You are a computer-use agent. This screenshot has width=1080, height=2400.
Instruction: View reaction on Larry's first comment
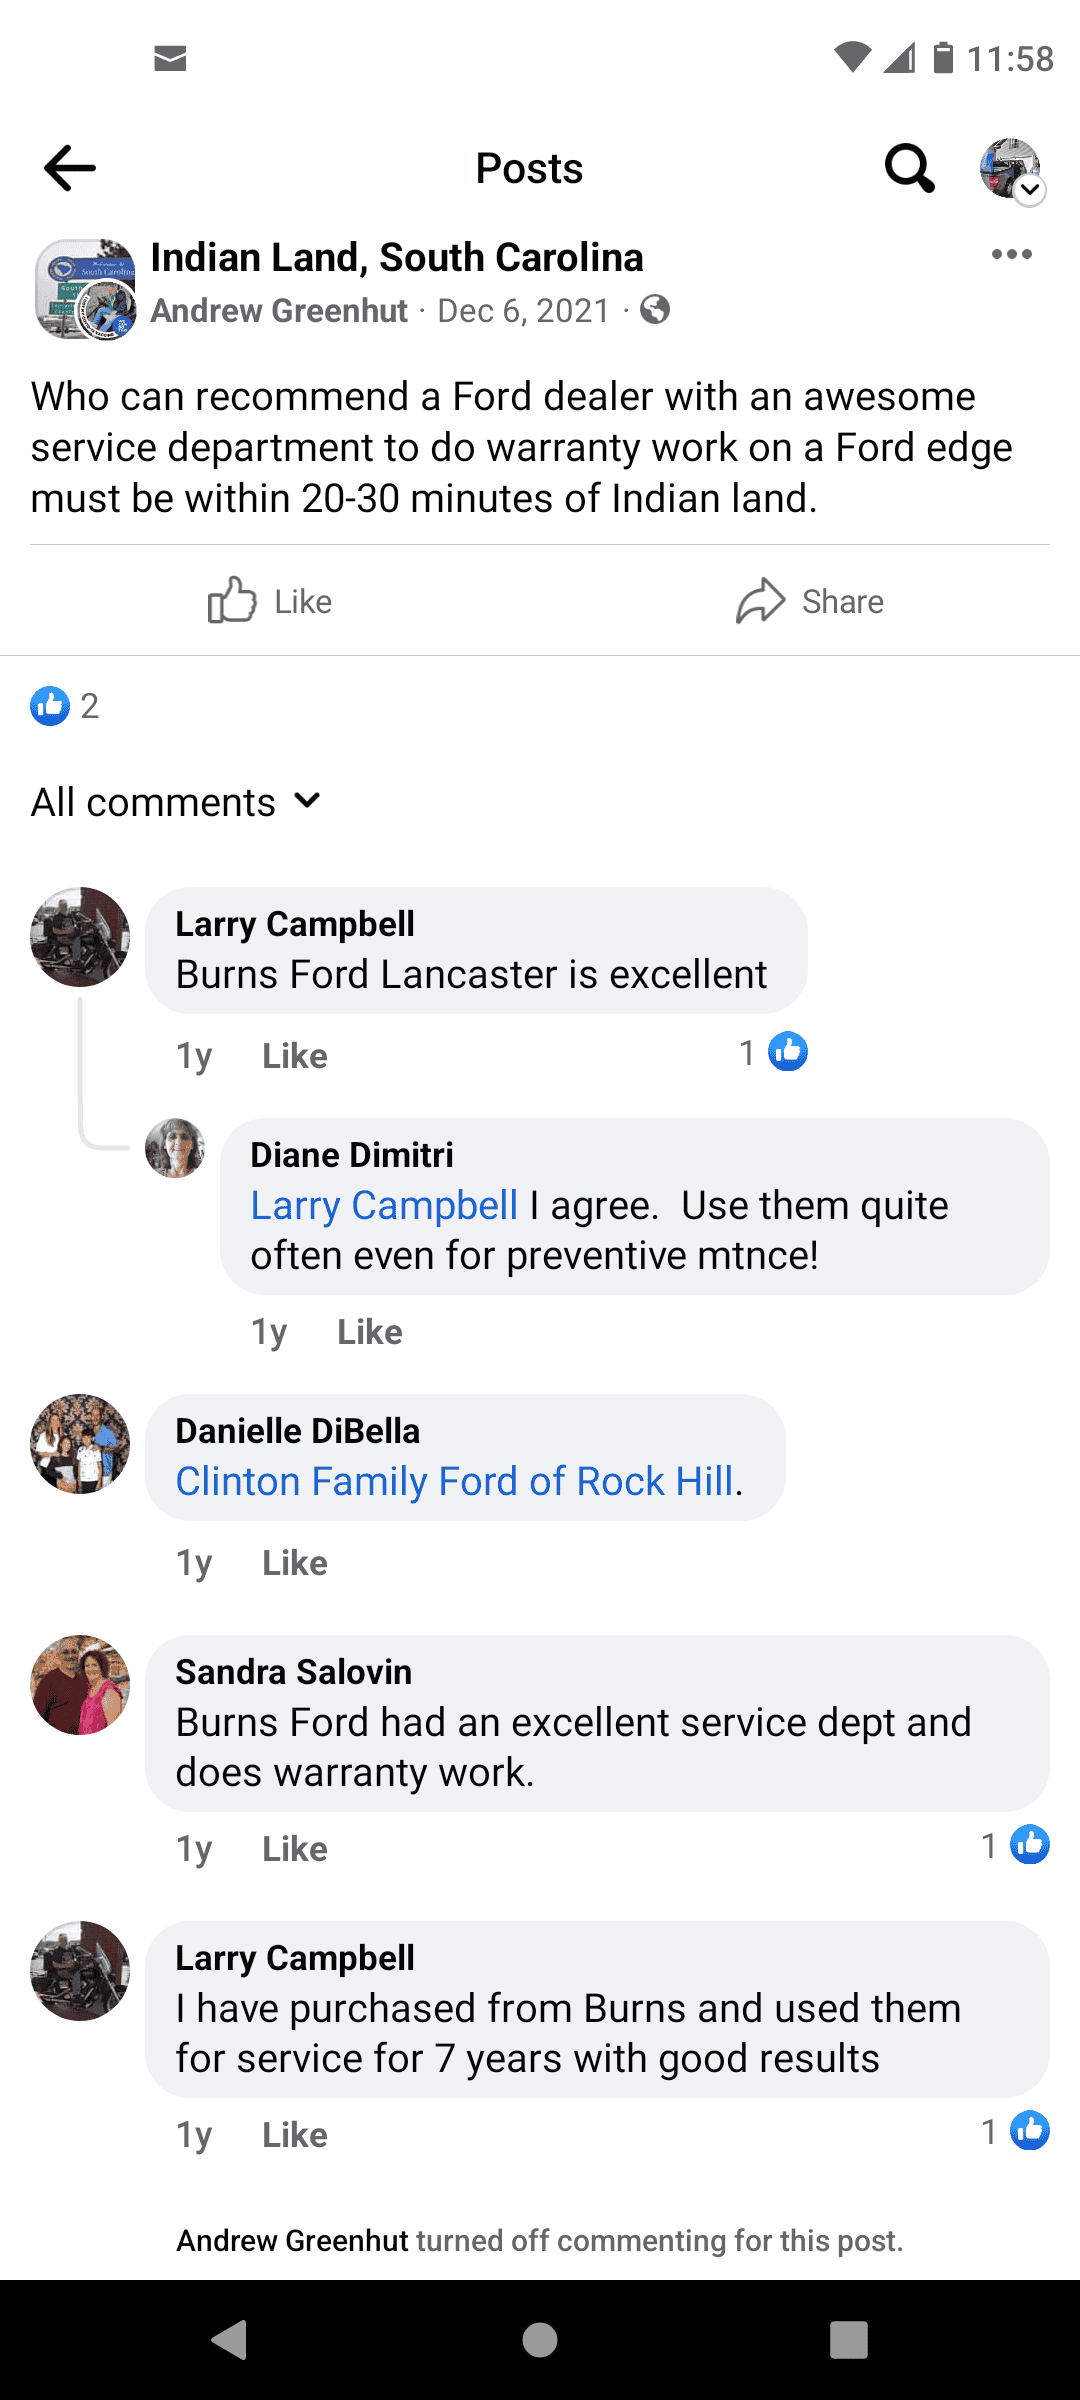773,1052
